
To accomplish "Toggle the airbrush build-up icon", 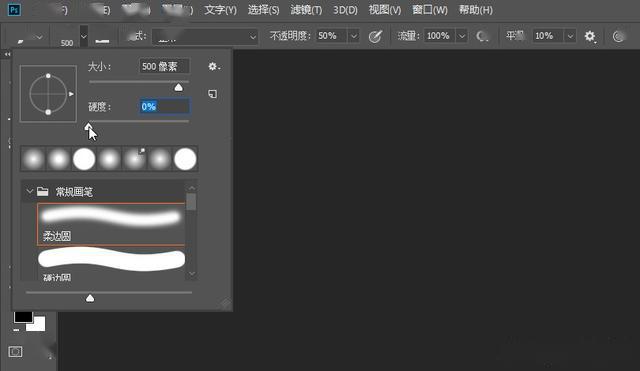I will 482,37.
